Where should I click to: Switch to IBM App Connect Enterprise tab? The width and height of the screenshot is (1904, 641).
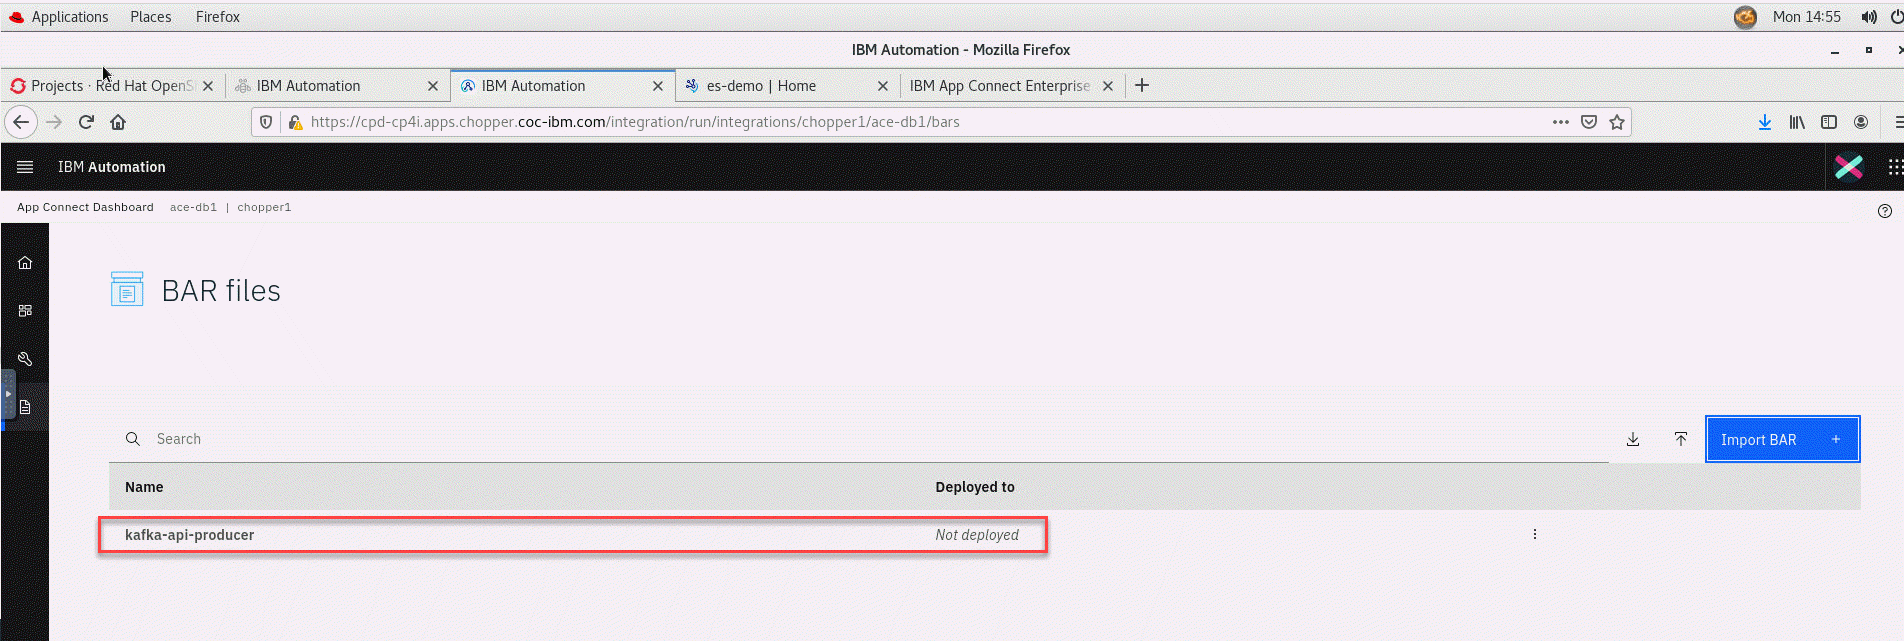tap(999, 86)
